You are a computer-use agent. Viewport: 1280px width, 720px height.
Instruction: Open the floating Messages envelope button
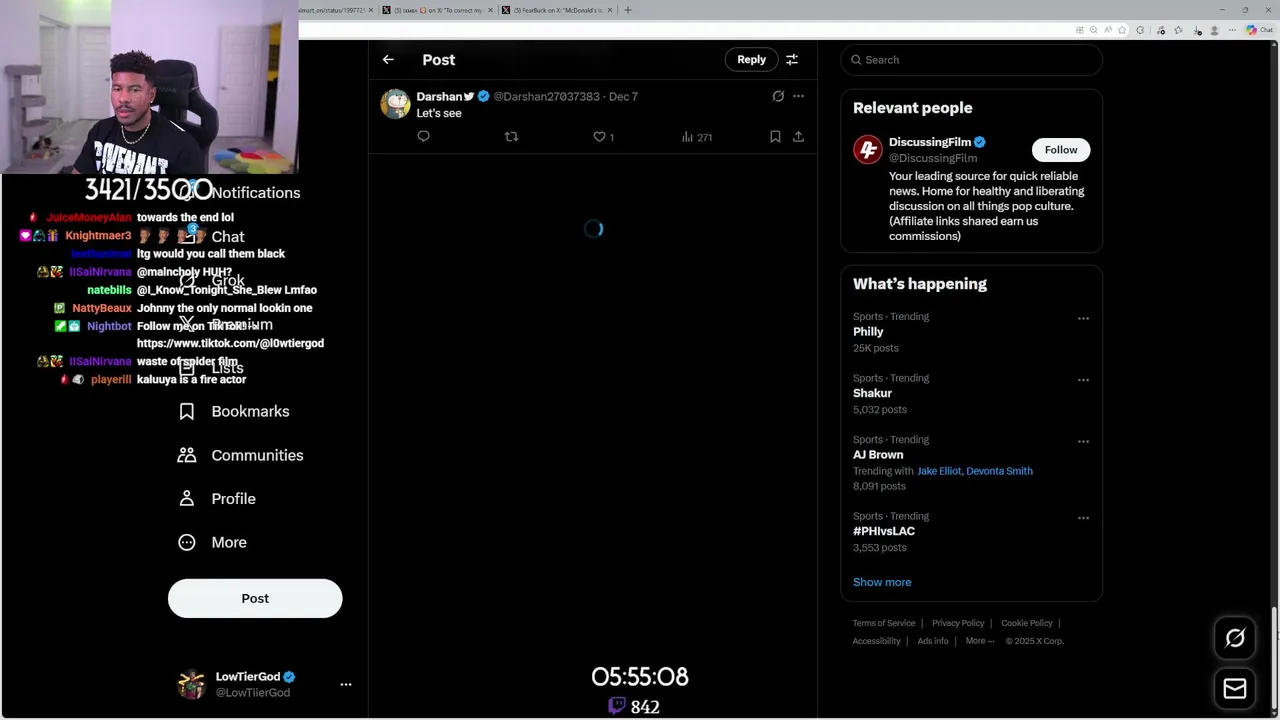pos(1235,688)
